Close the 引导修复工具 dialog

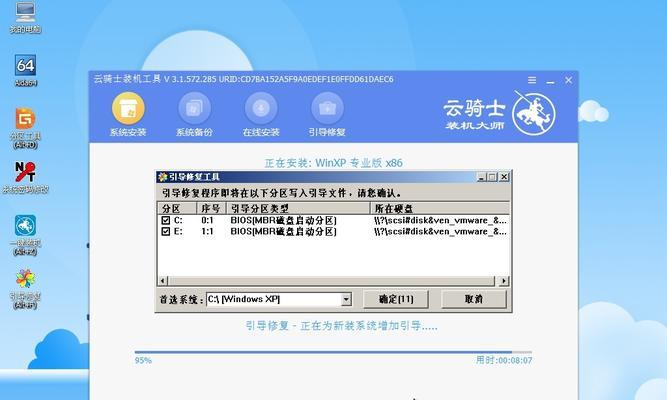click(x=504, y=177)
